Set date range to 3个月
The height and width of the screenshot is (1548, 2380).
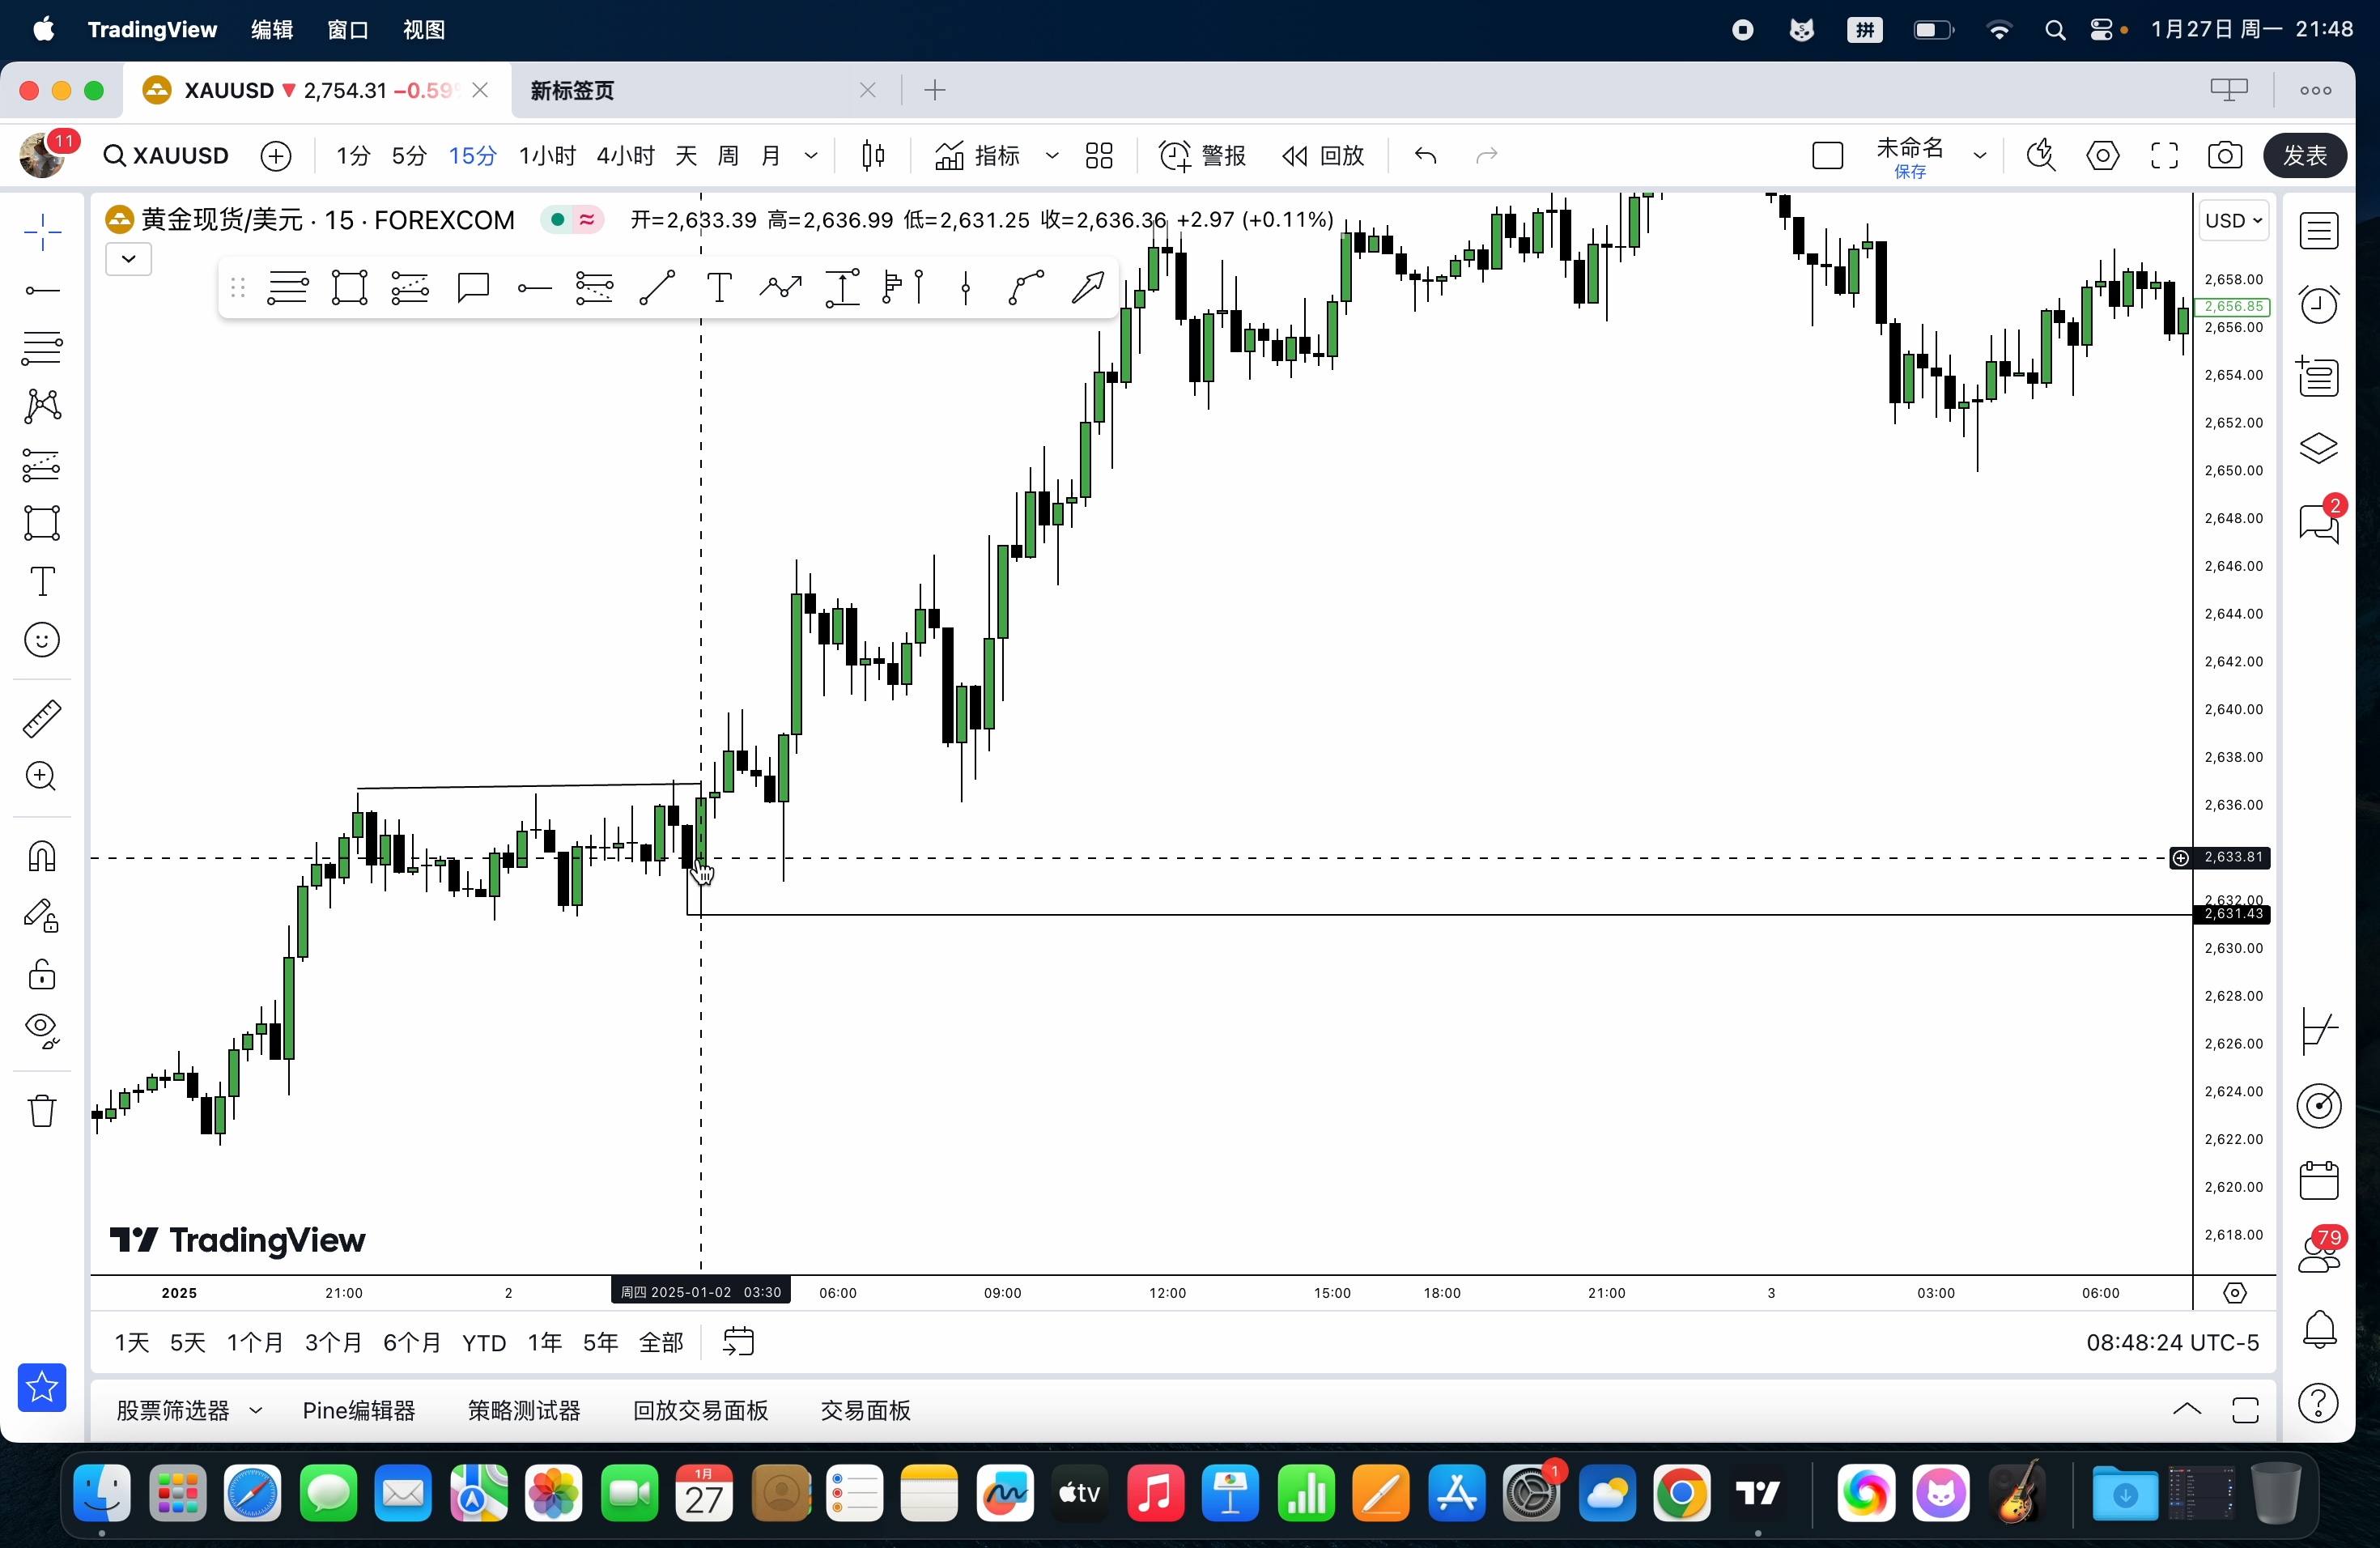click(333, 1342)
